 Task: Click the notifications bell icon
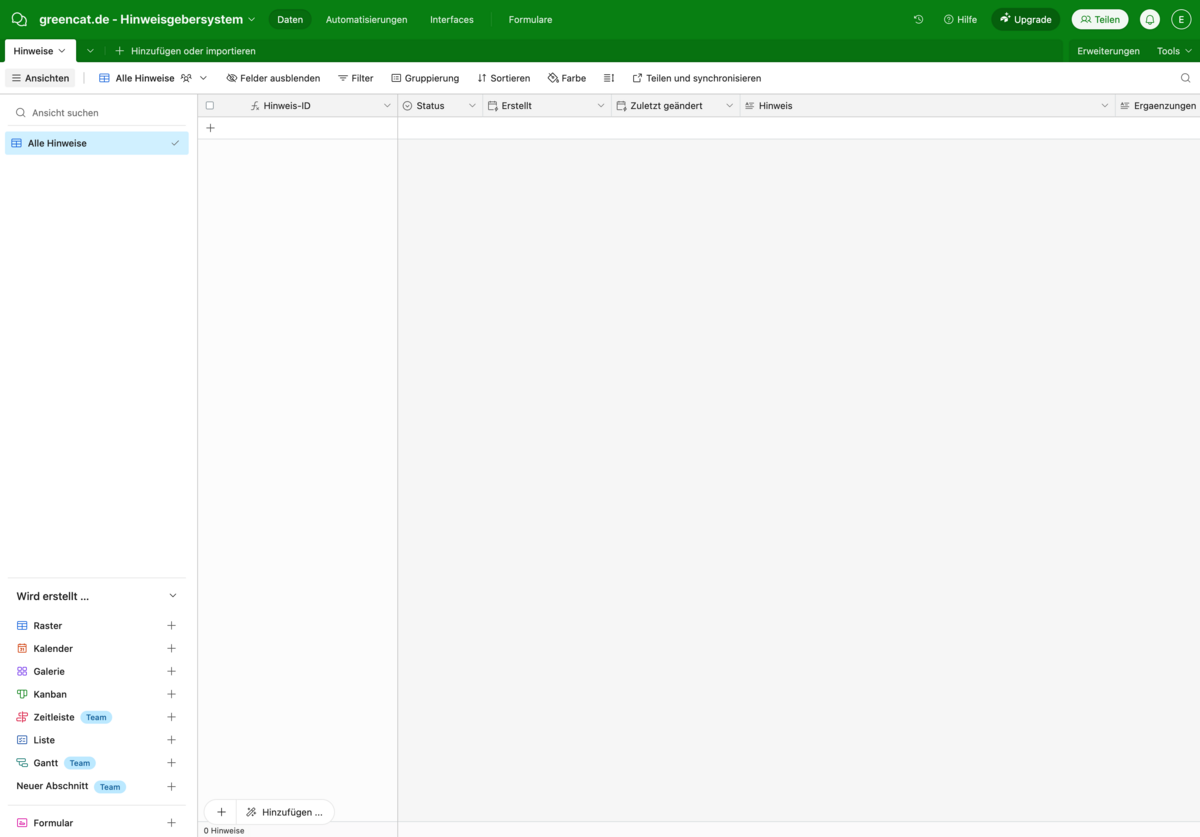click(1150, 19)
